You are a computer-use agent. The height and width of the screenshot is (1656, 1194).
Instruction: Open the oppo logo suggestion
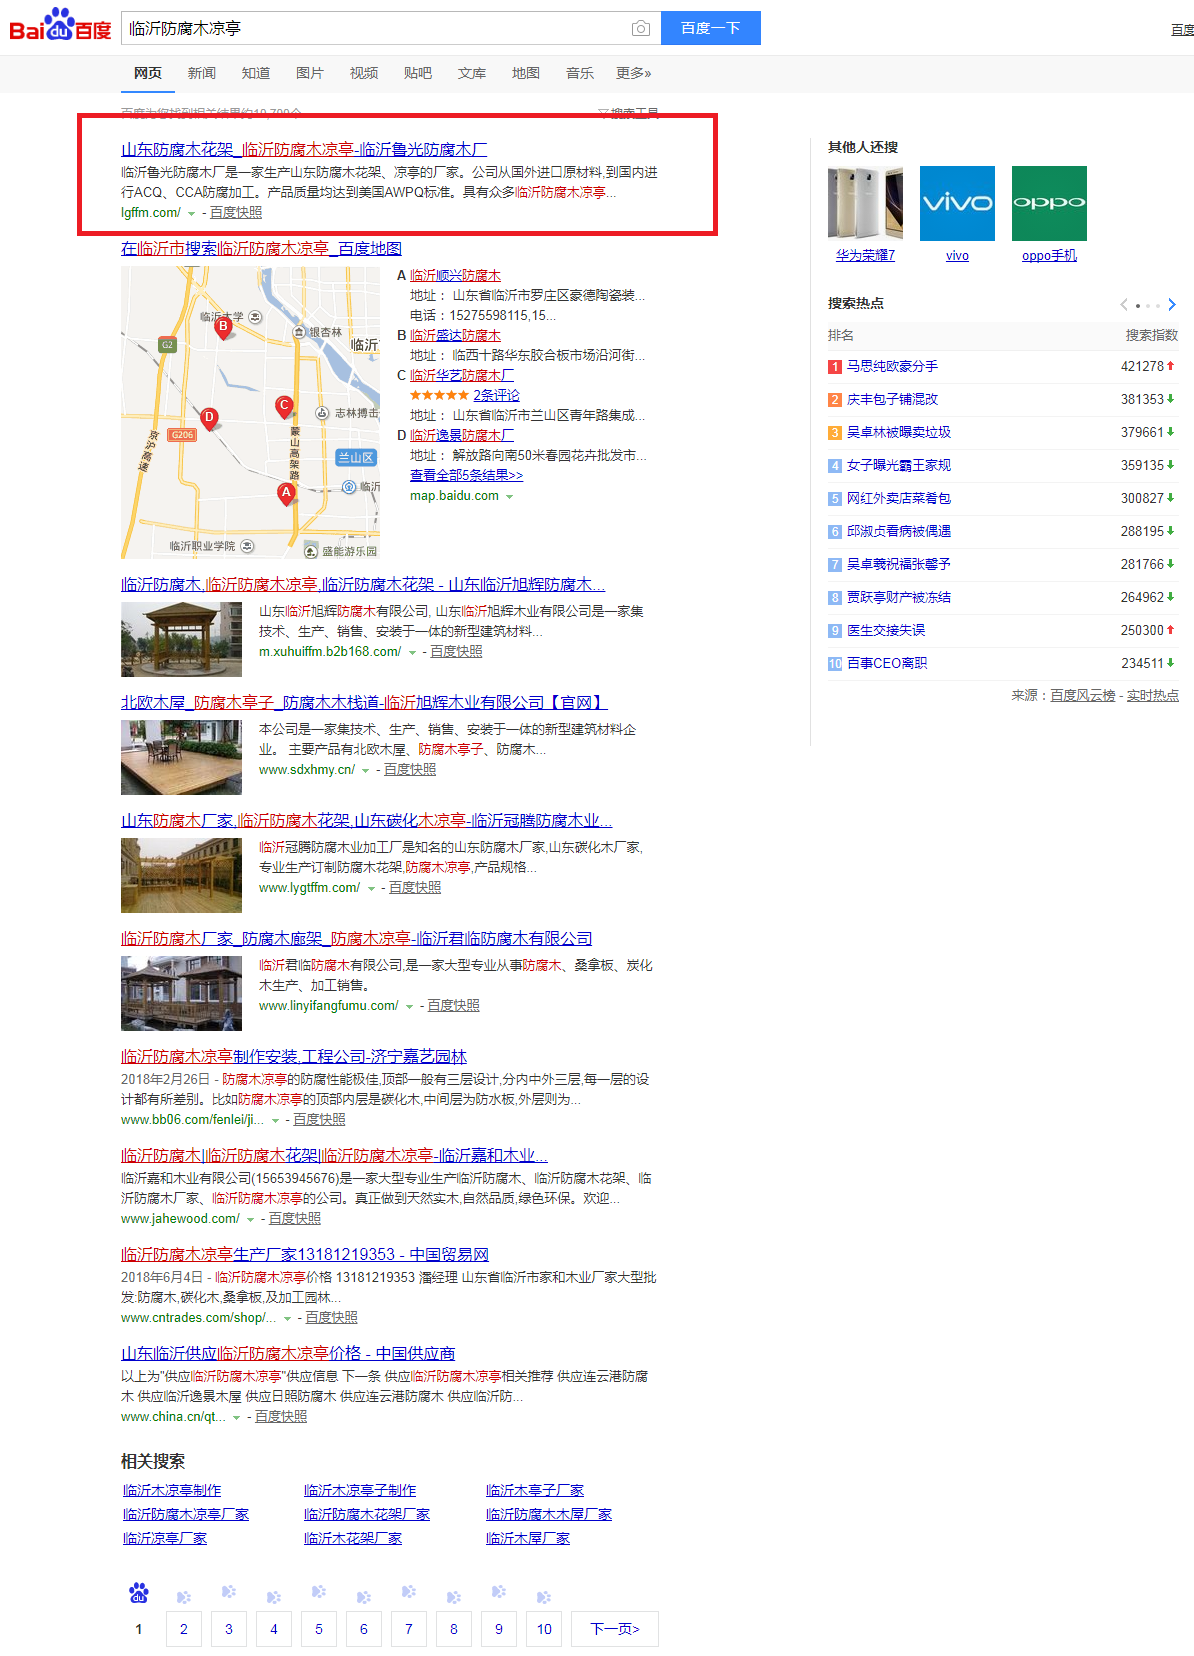1049,203
